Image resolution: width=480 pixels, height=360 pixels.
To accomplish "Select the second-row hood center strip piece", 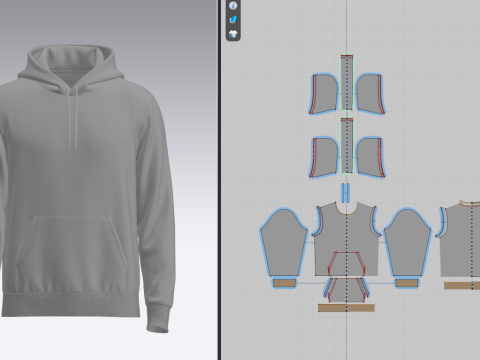I will 347,145.
